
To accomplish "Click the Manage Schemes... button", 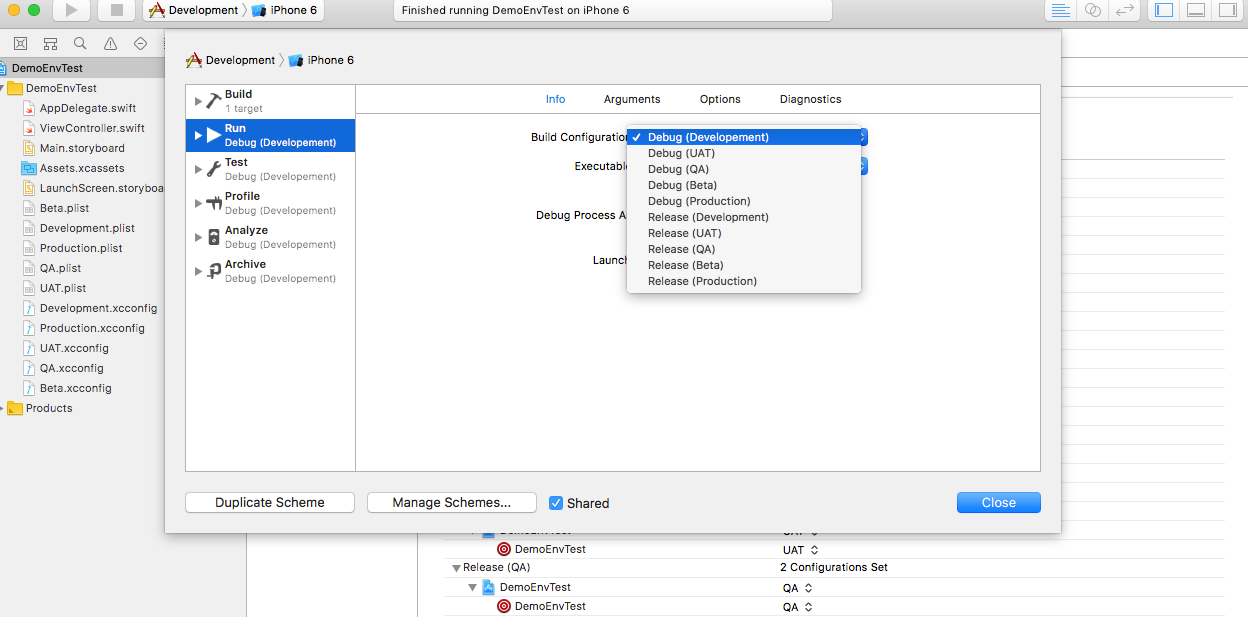I will click(452, 503).
